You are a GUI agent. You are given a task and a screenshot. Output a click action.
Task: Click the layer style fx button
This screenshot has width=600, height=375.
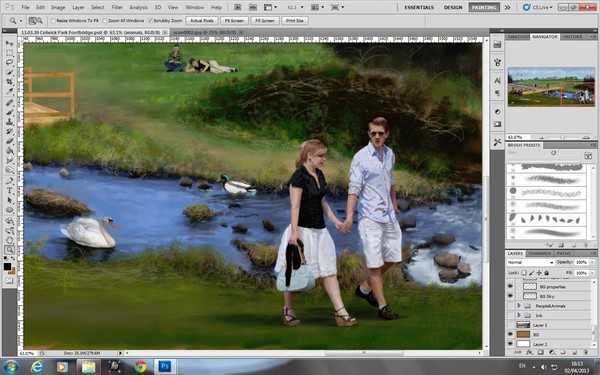(x=529, y=352)
